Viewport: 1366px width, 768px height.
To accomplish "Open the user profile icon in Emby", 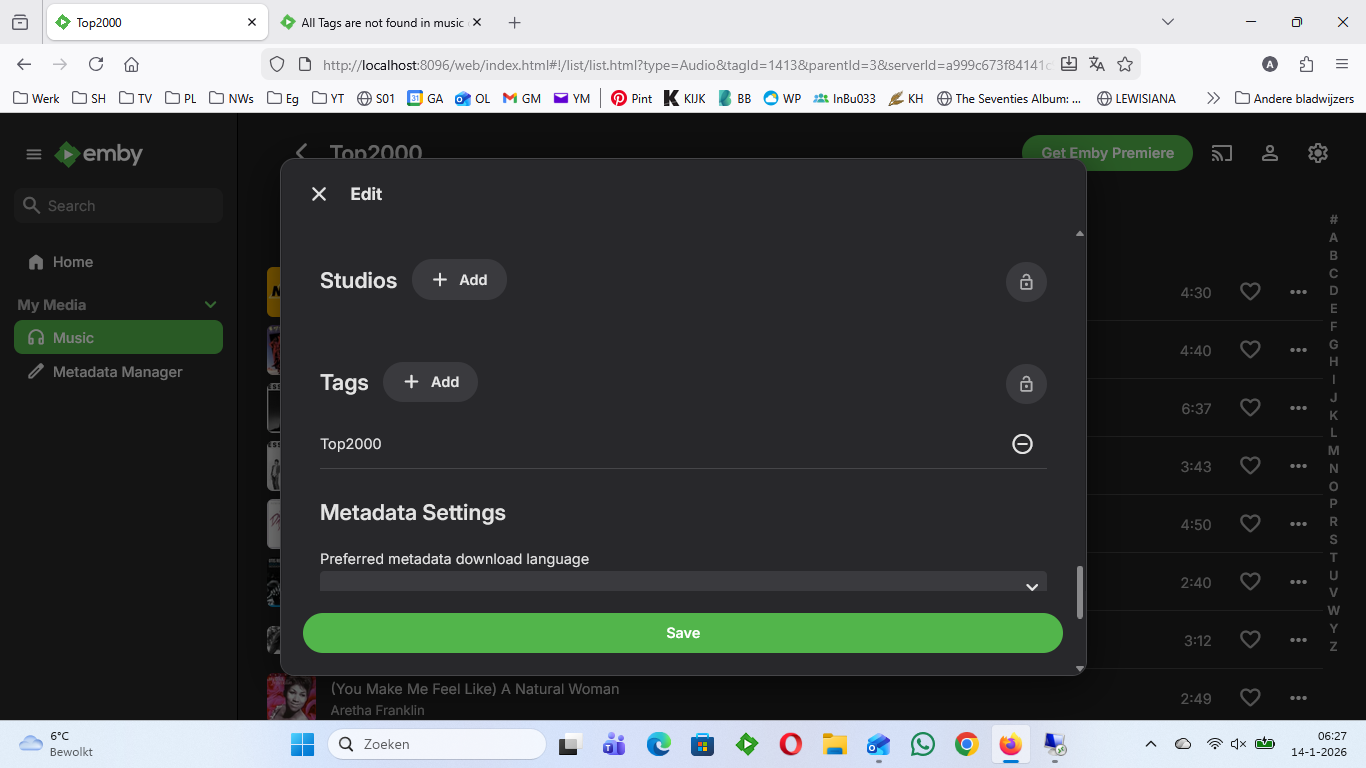I will pos(1270,153).
